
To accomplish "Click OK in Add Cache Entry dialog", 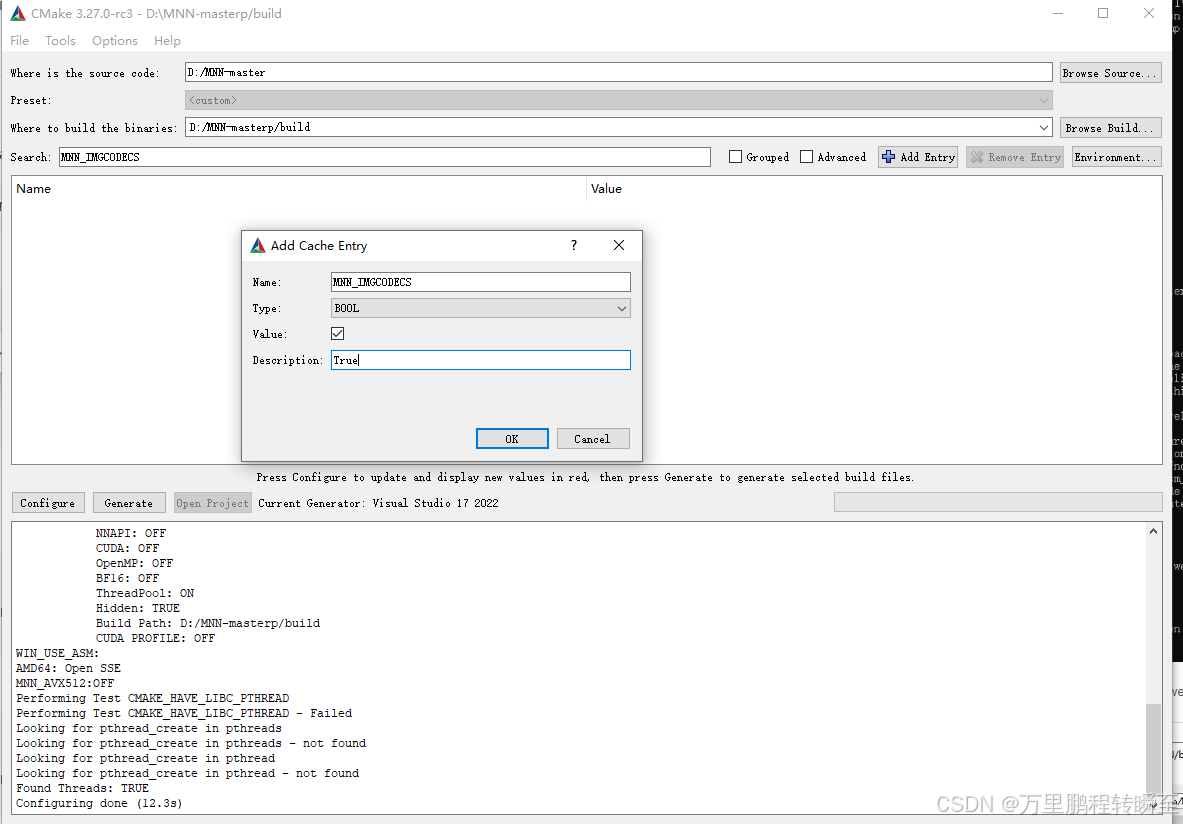I will click(512, 439).
